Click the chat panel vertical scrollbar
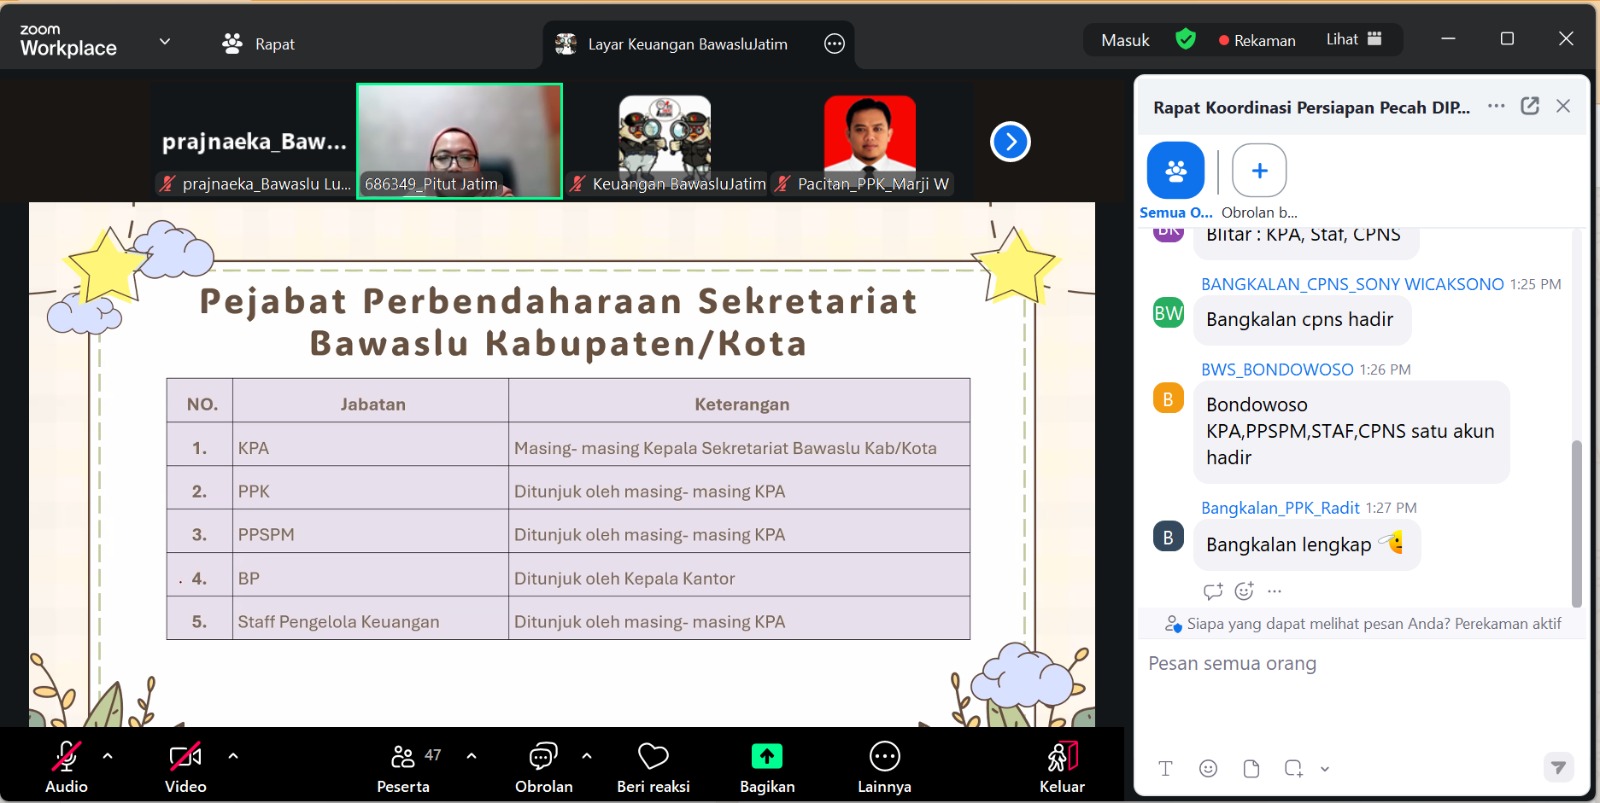This screenshot has height=803, width=1600. click(x=1576, y=520)
